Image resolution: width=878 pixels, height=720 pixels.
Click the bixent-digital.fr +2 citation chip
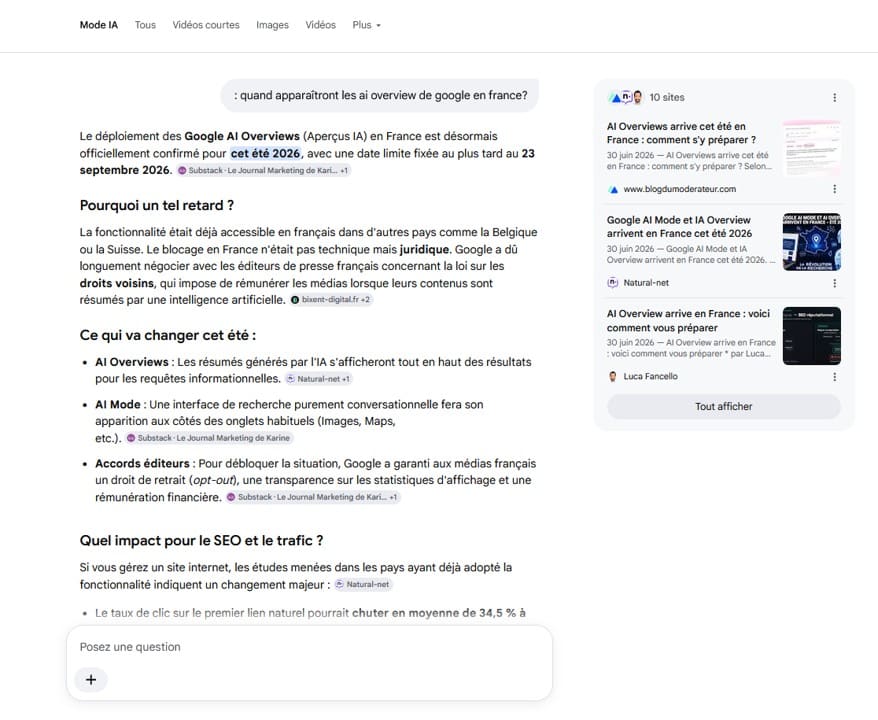[330, 300]
